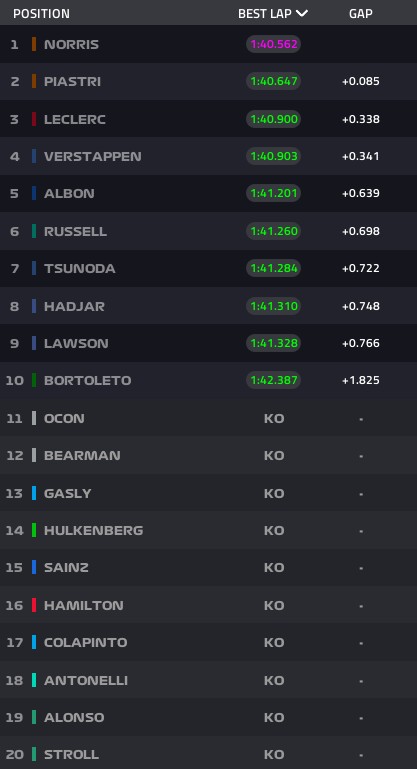Click the red team color bar beside Leclerc
The width and height of the screenshot is (417, 769).
tap(34, 119)
